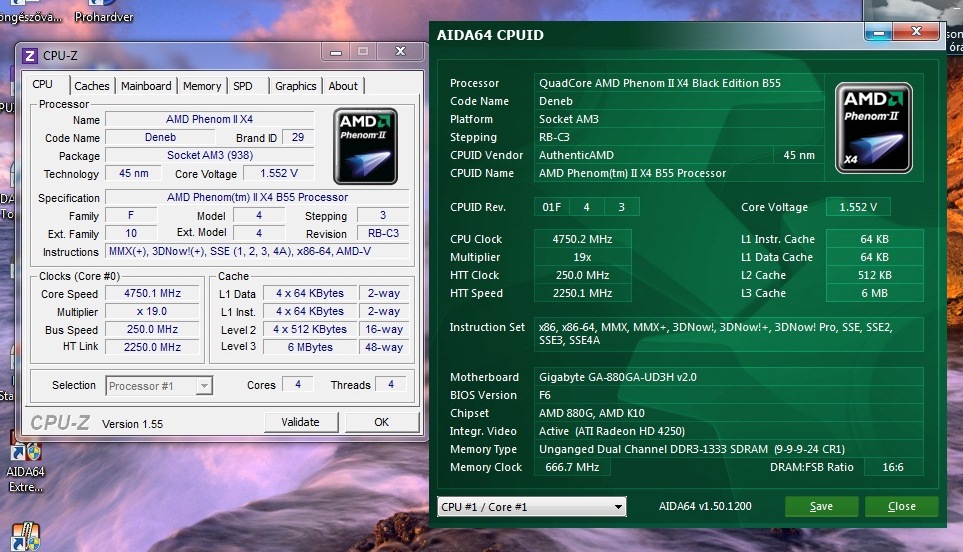
Task: Open the SPD tab
Action: (x=243, y=86)
